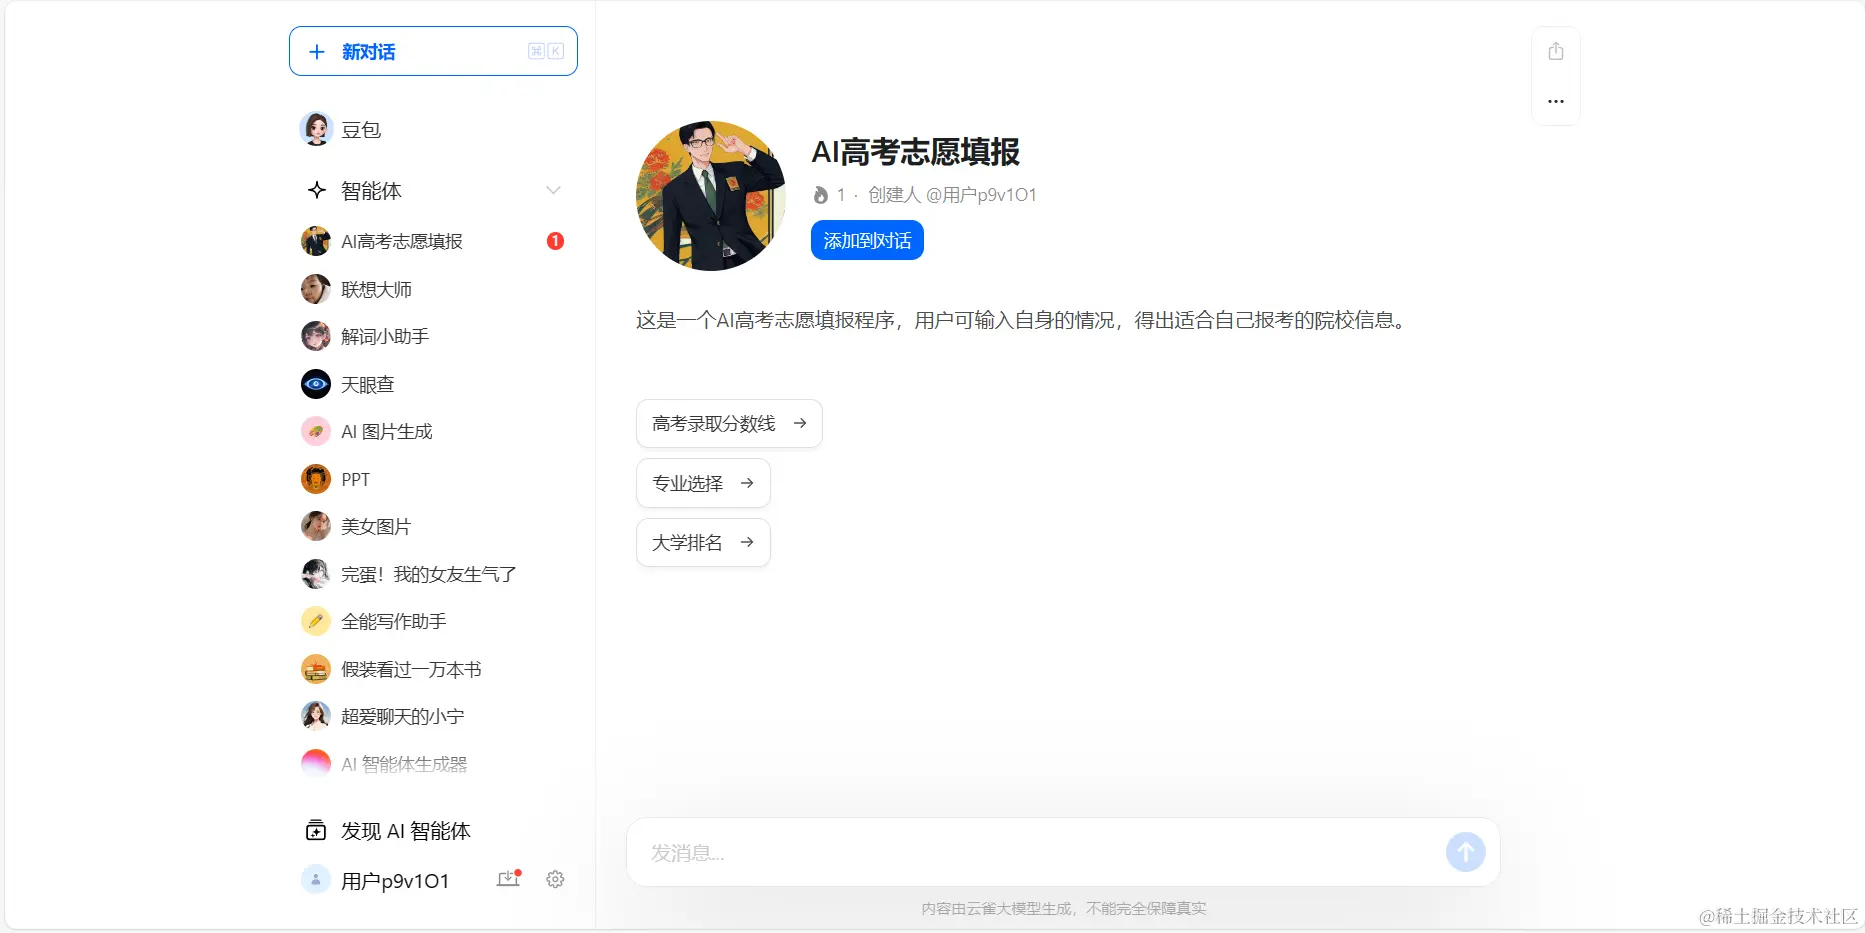
Task: Start a 新对话
Action: click(433, 51)
